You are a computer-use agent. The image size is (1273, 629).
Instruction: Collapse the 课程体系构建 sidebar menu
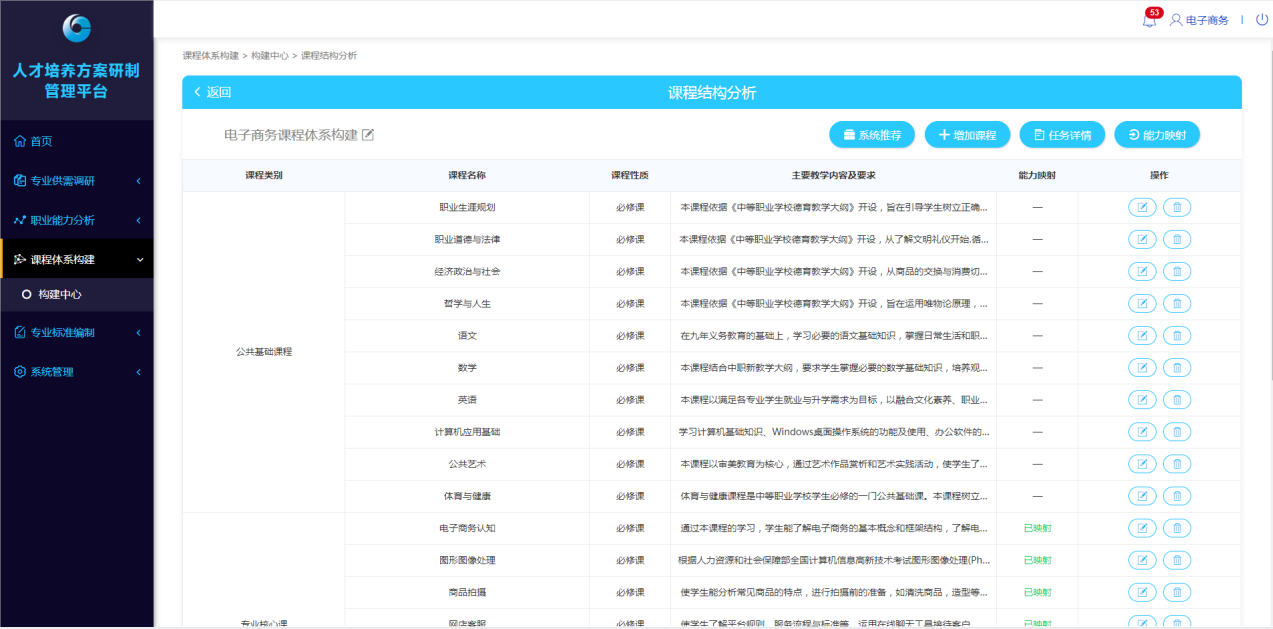[76, 259]
